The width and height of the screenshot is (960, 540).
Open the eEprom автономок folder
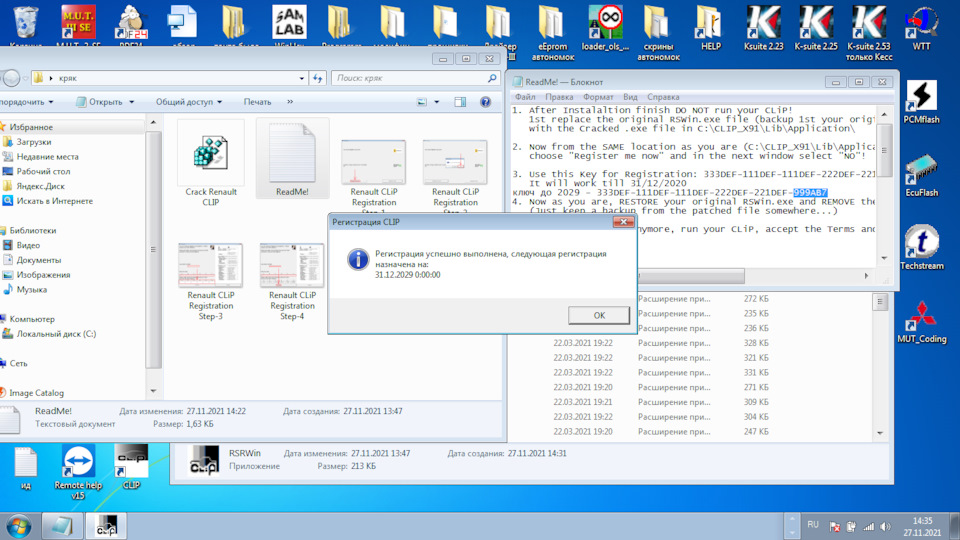point(553,33)
